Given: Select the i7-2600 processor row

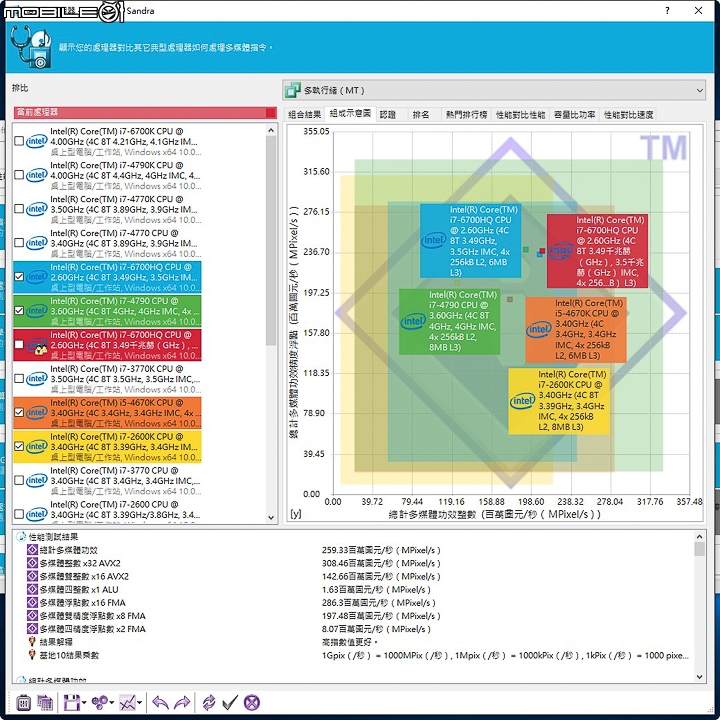Looking at the screenshot, I should 107,511.
